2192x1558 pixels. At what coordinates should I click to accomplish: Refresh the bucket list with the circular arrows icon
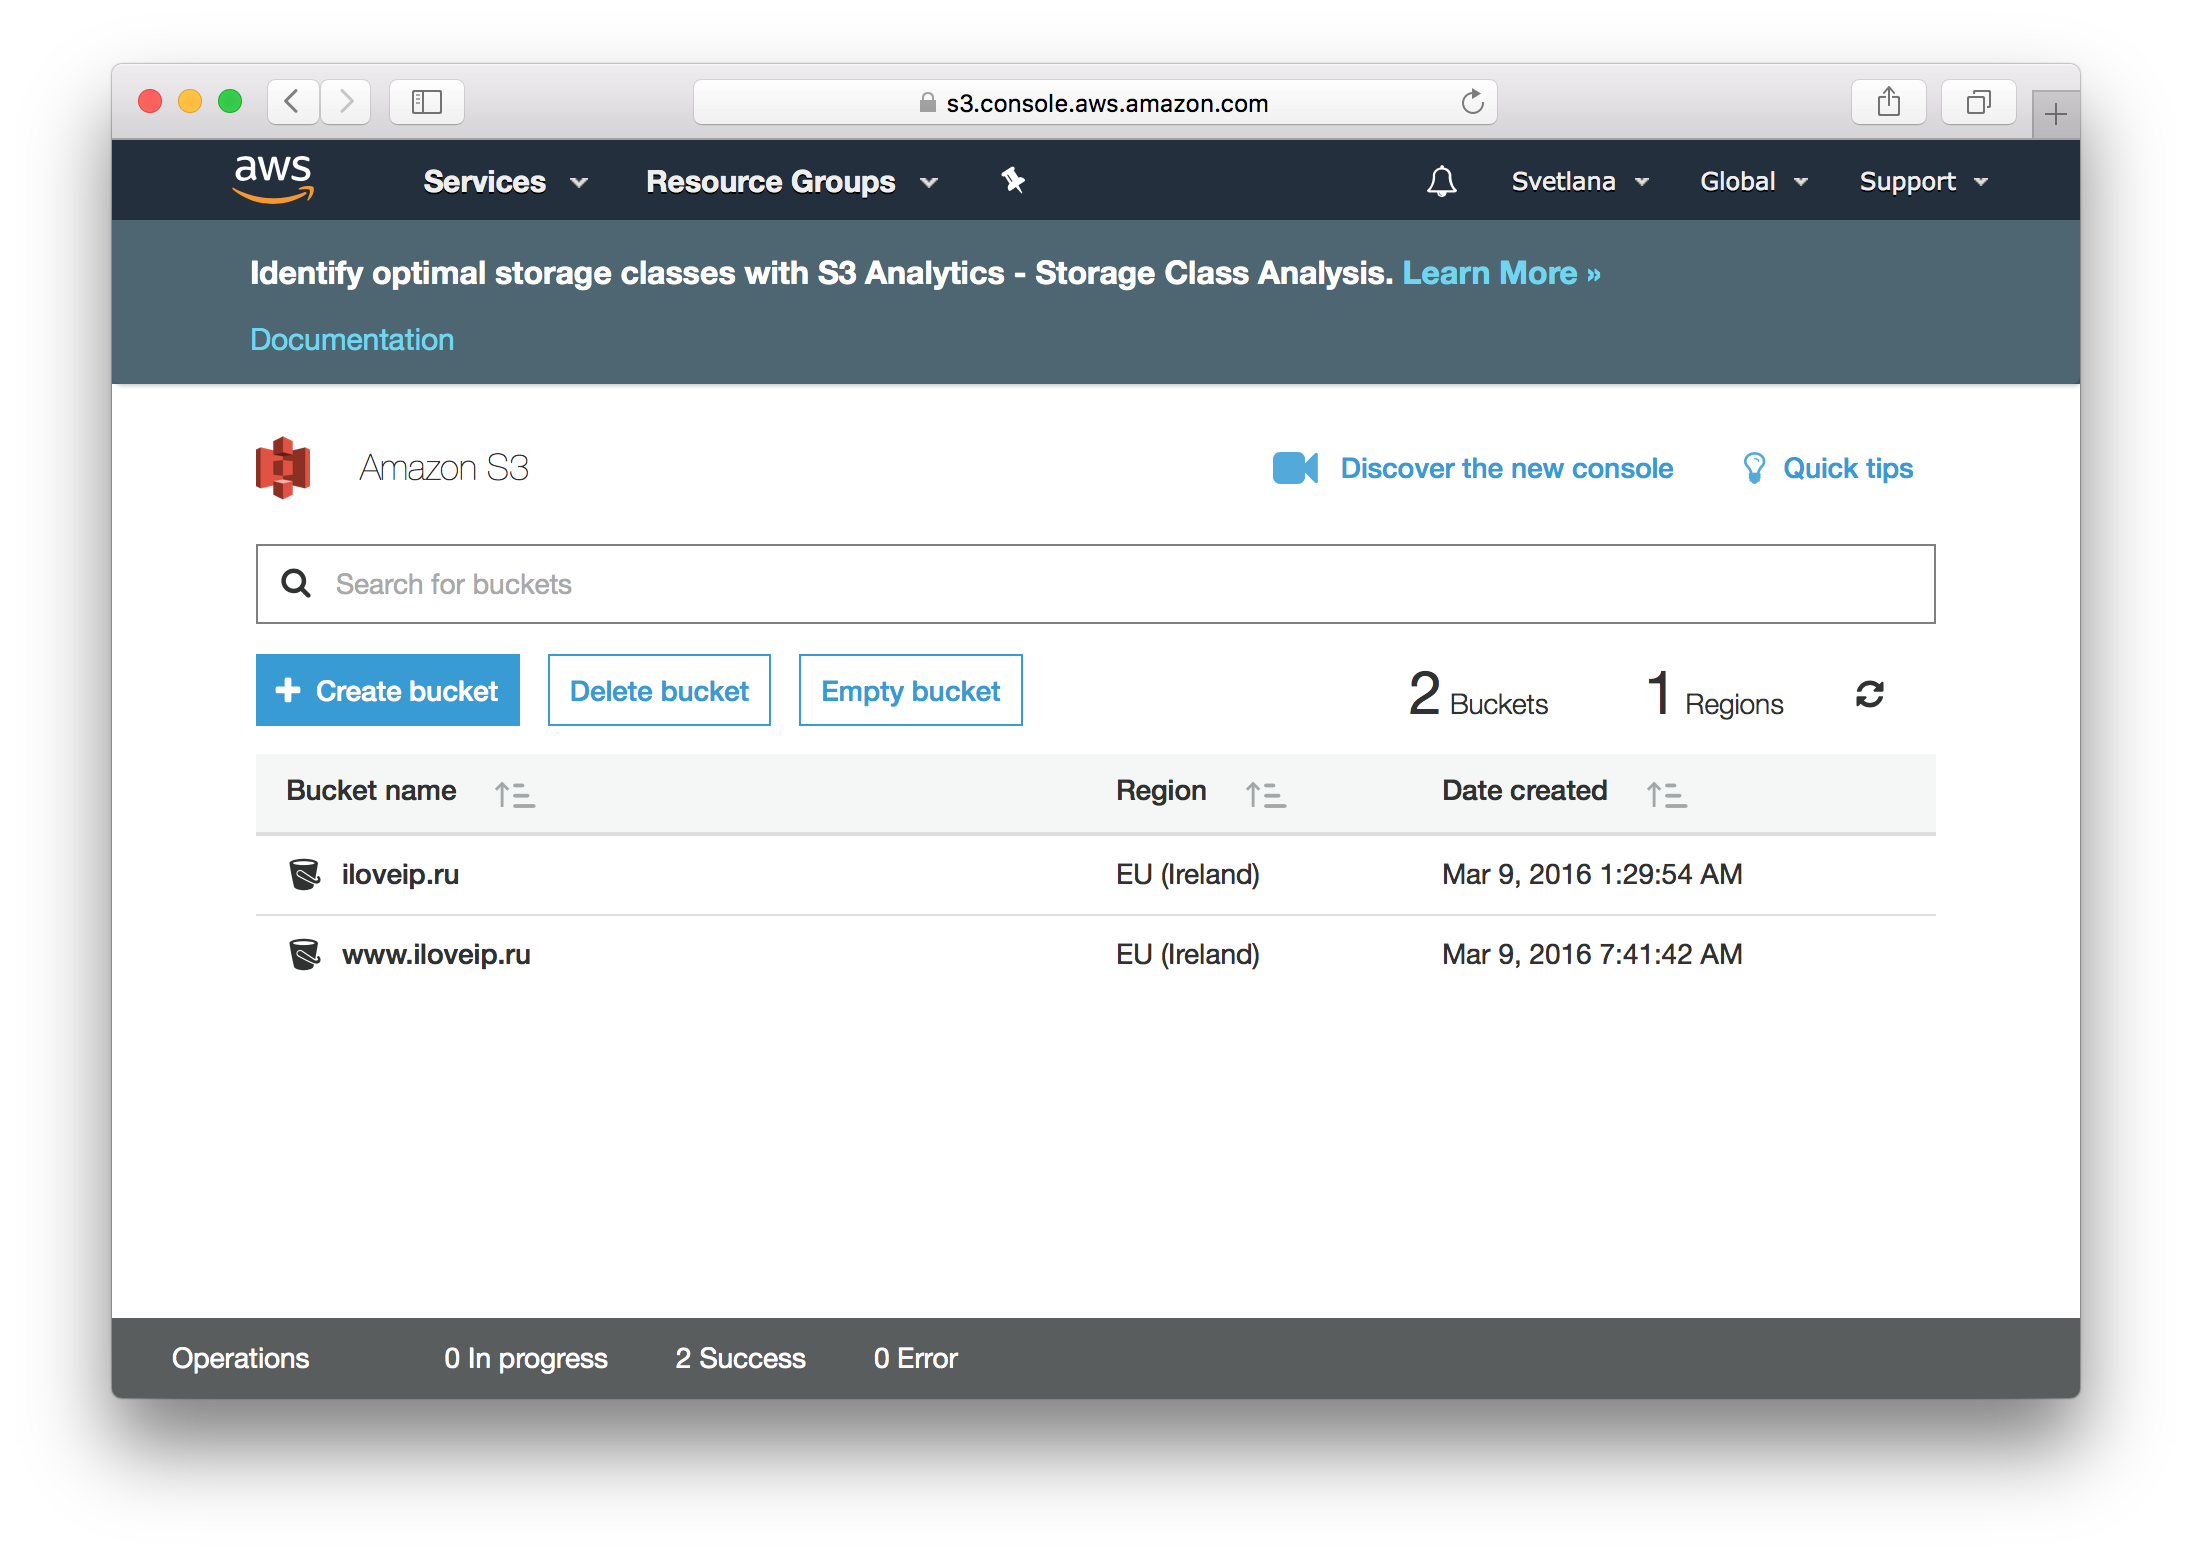pos(1870,693)
